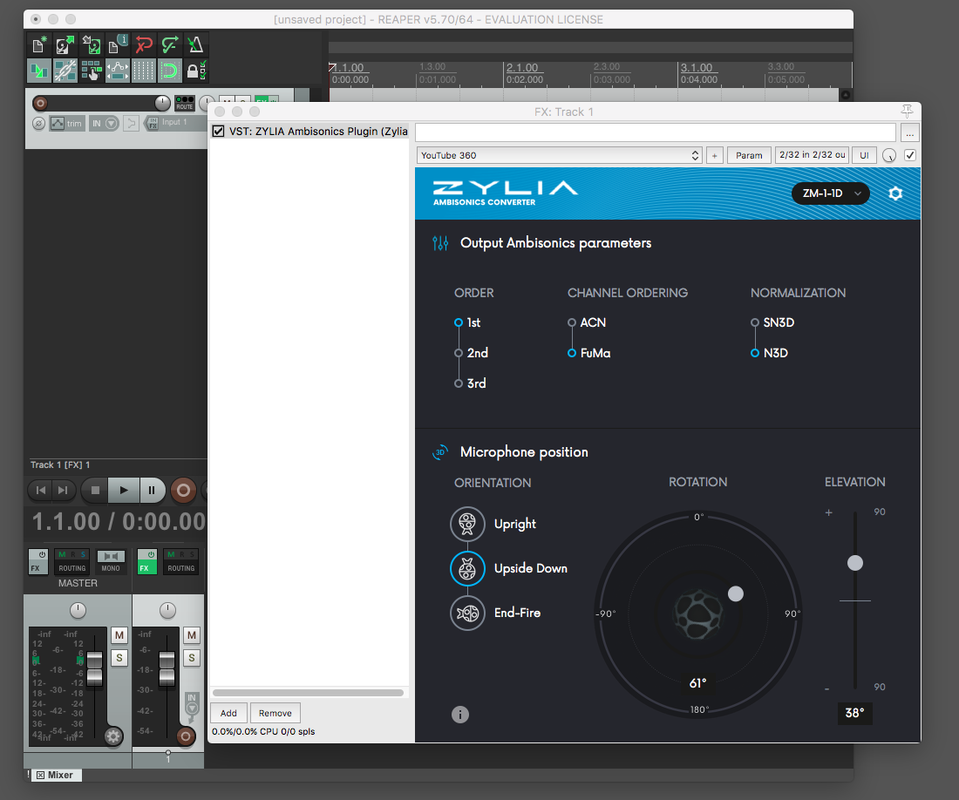
Task: Click the Upside Down orientation icon
Action: pyautogui.click(x=467, y=568)
